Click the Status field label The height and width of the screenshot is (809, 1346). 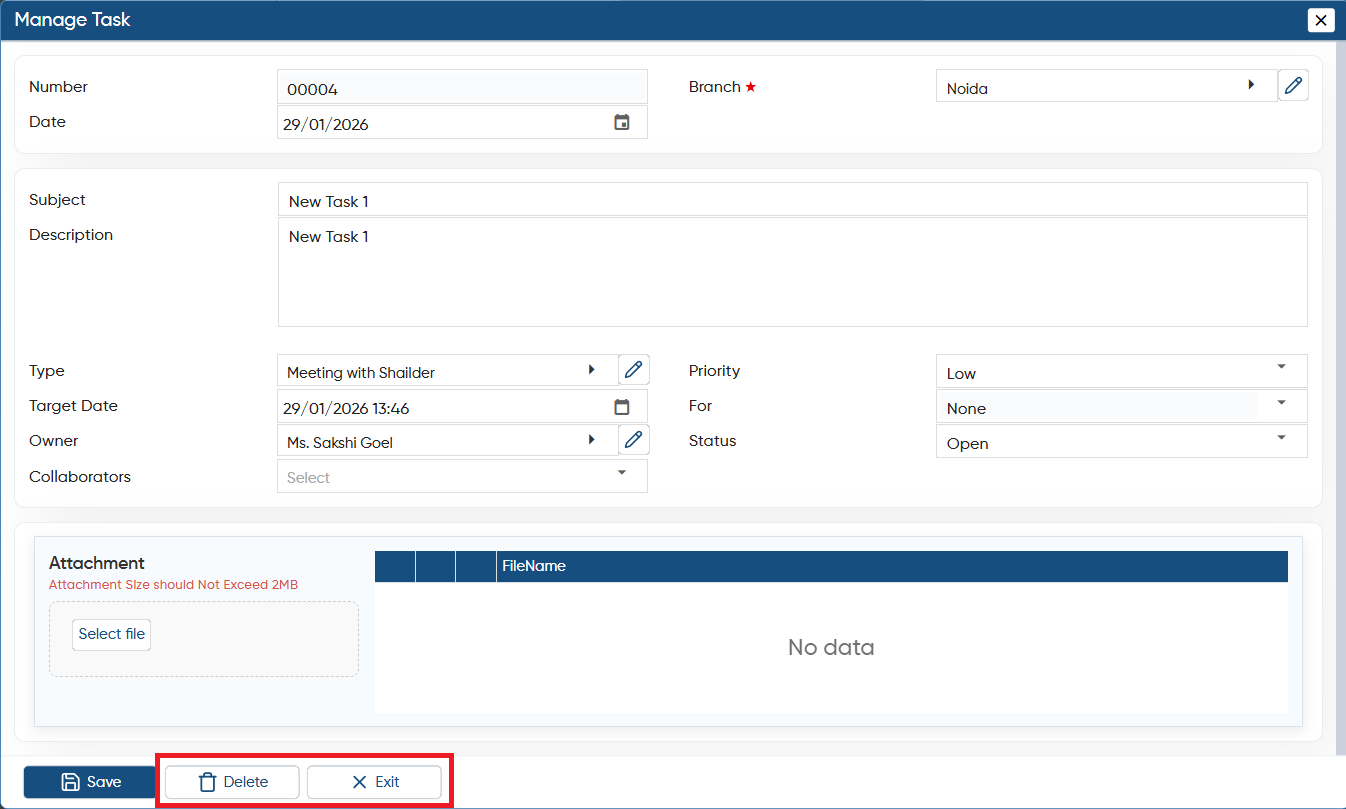tap(712, 441)
